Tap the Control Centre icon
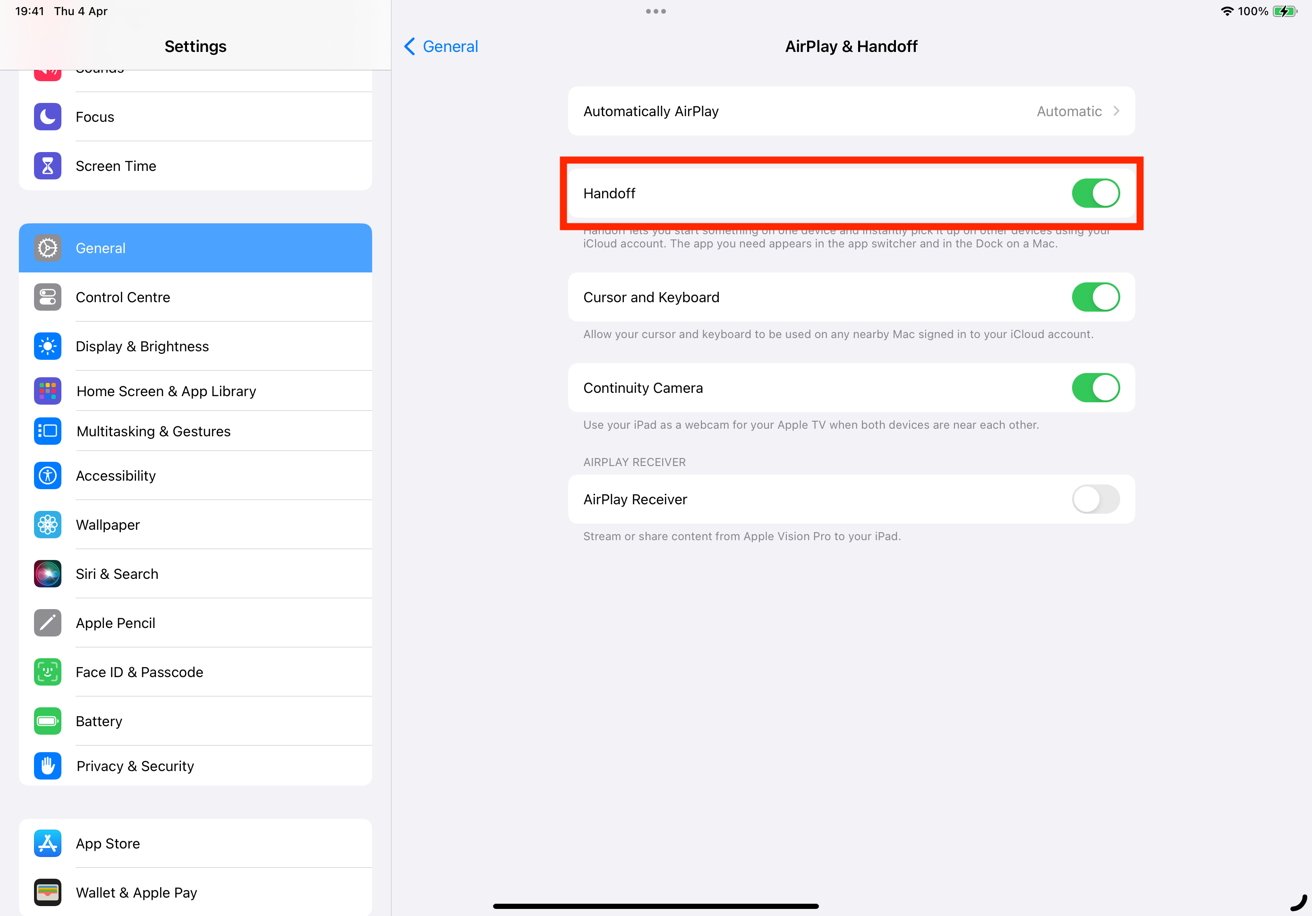This screenshot has width=1312, height=916. point(48,297)
